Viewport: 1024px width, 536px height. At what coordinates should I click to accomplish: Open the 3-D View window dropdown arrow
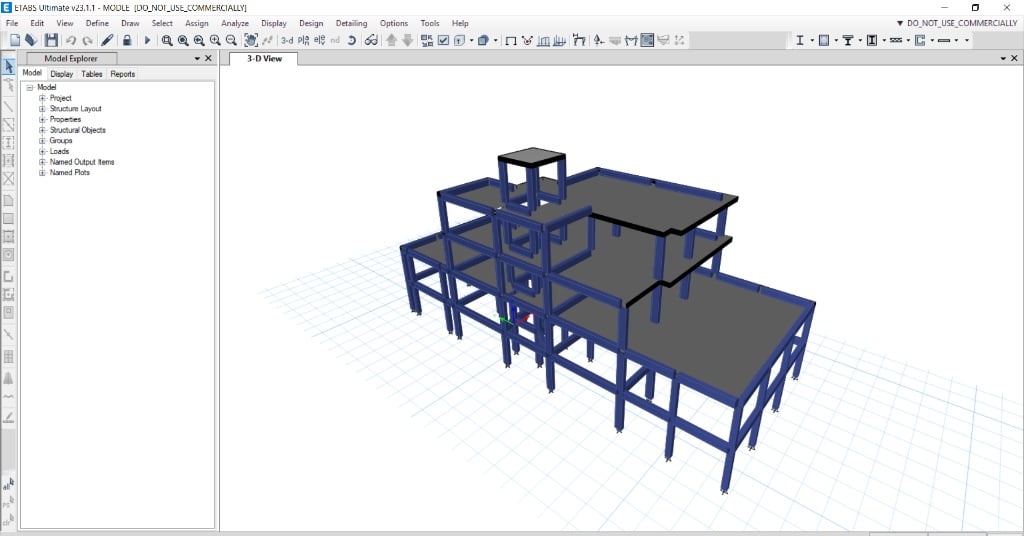[x=1003, y=59]
